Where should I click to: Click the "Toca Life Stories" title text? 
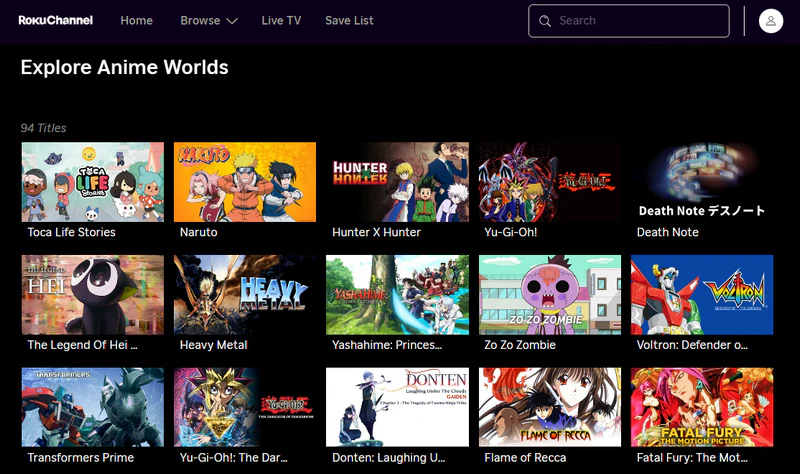click(71, 232)
